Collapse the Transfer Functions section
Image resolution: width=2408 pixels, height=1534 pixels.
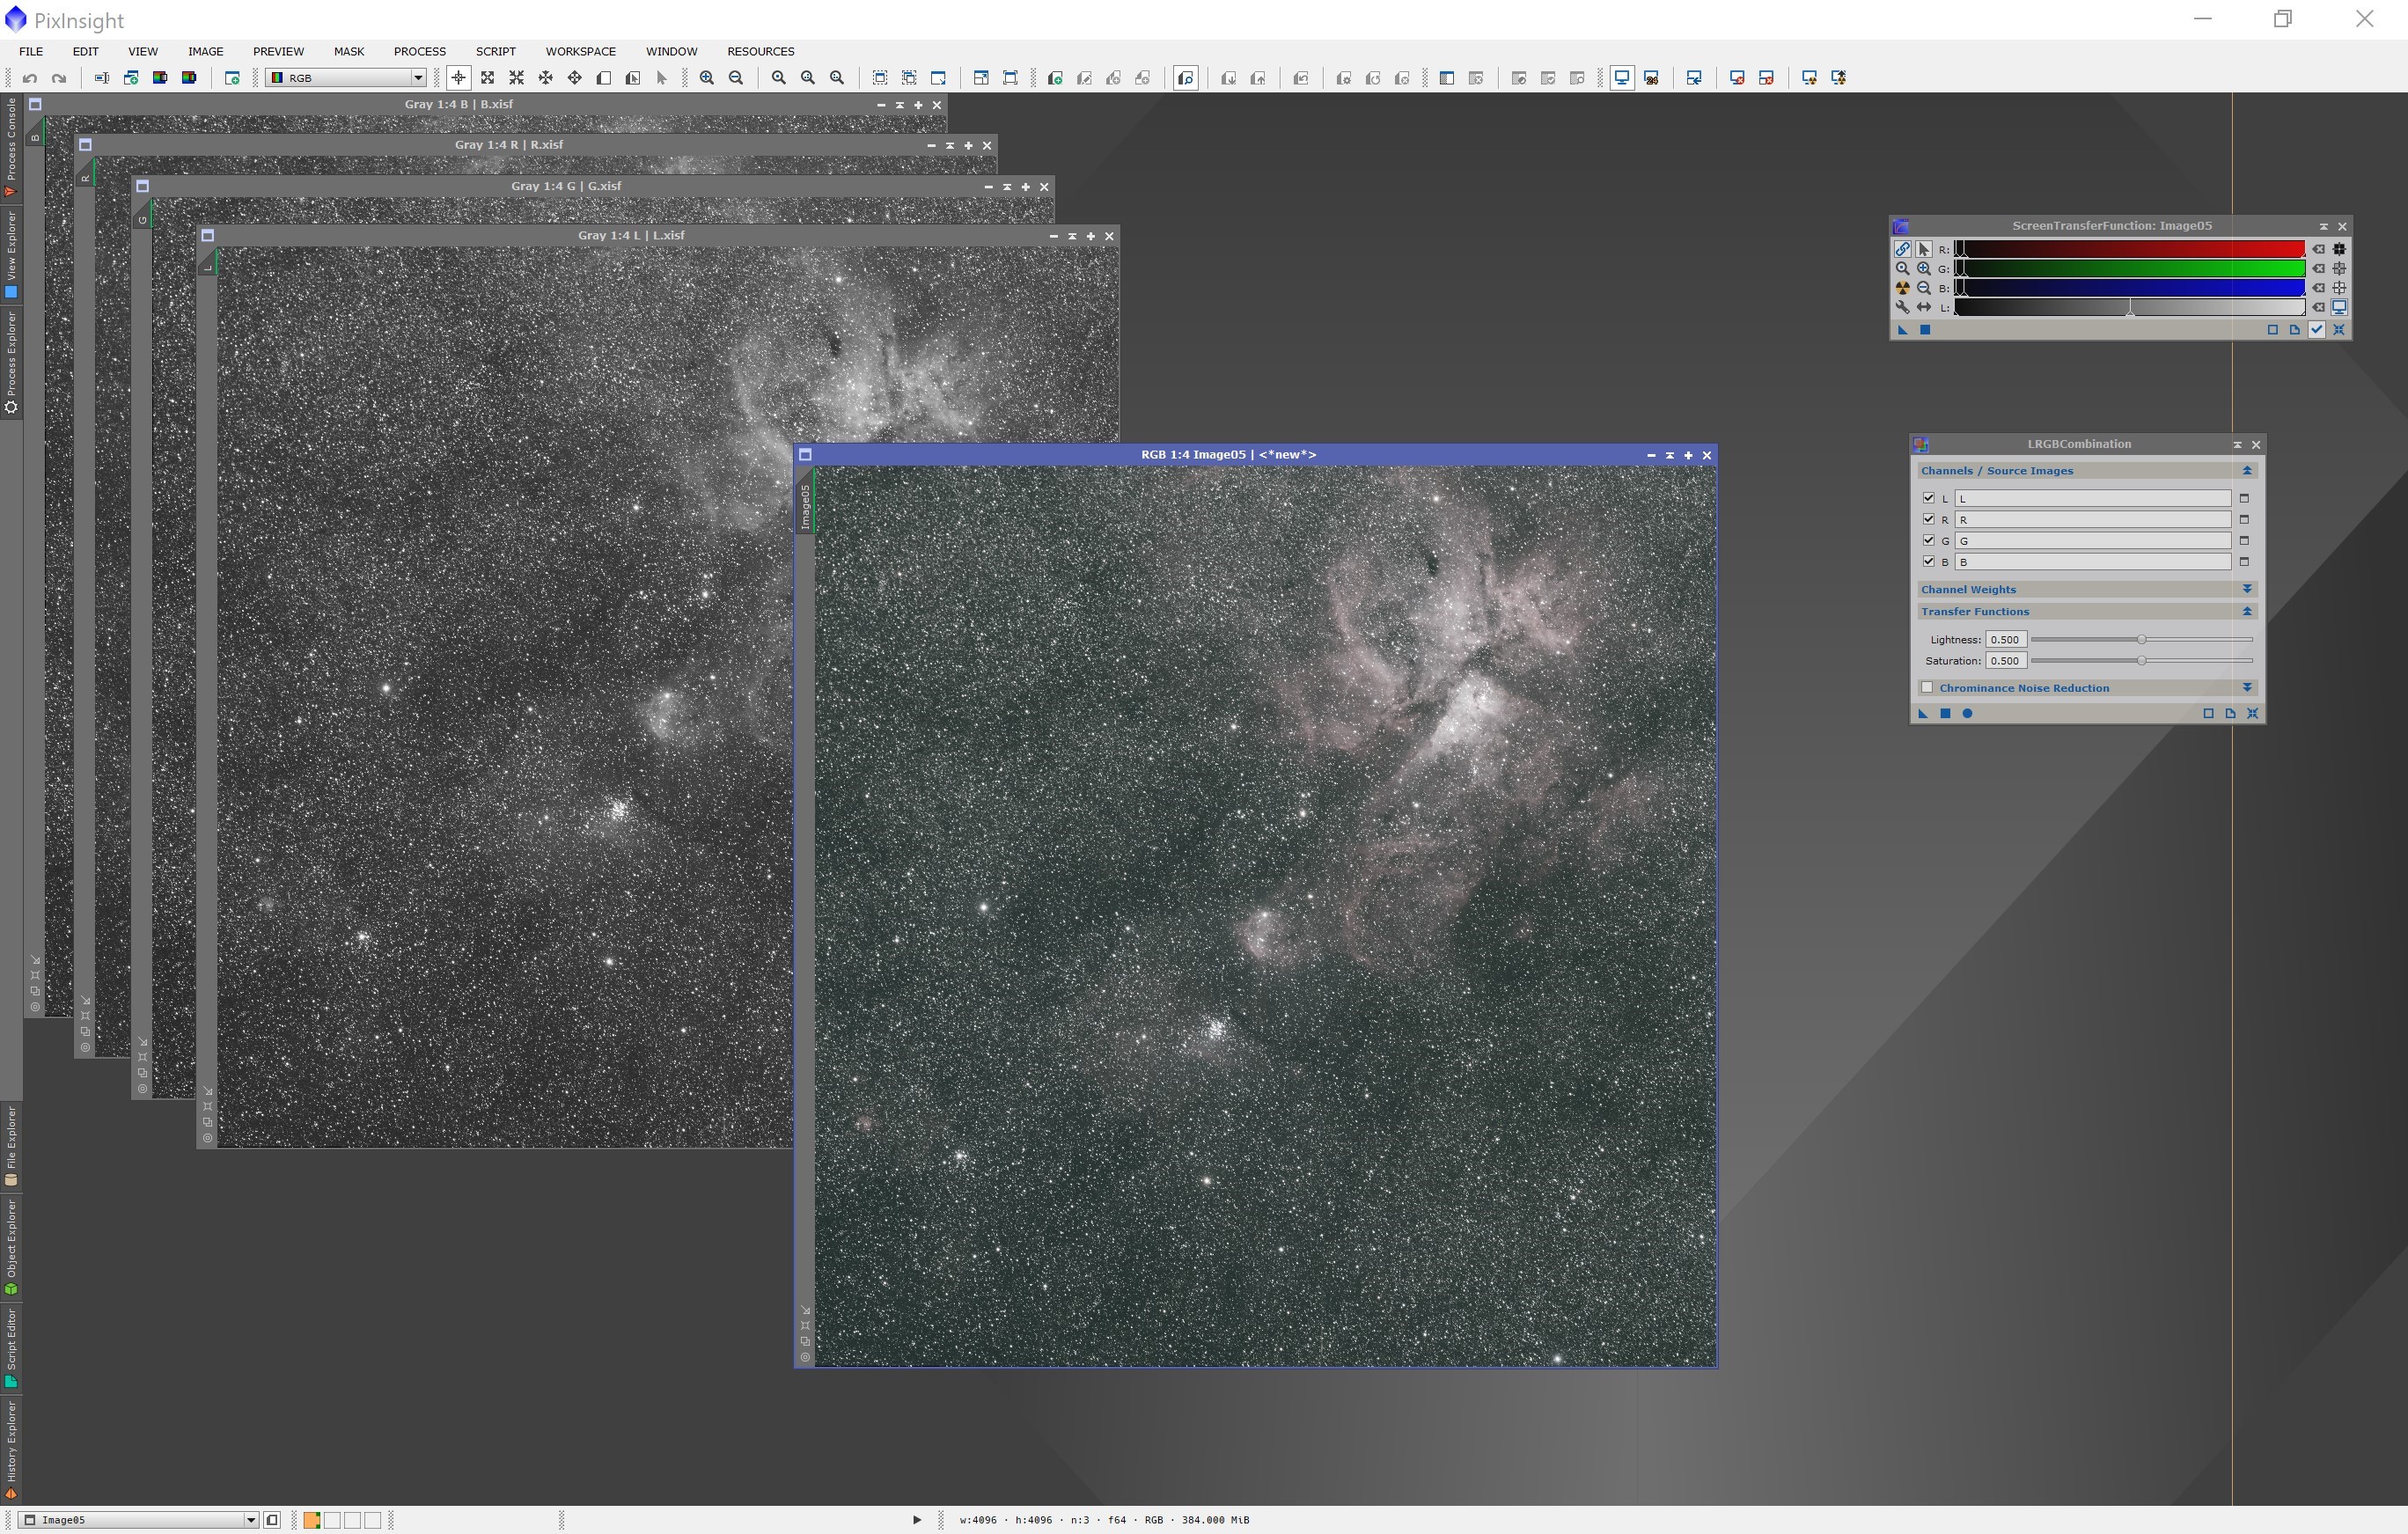2246,611
